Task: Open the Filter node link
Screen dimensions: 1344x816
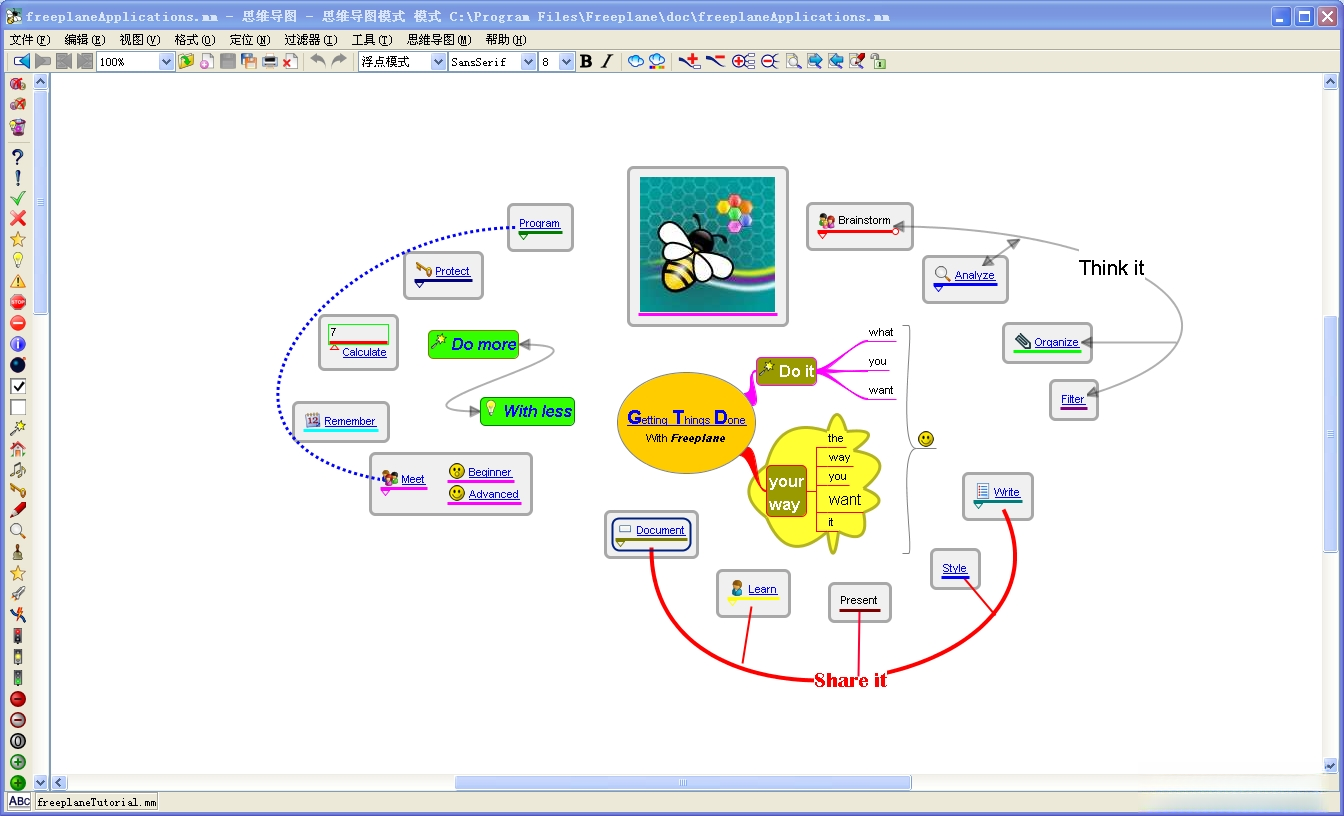Action: (1073, 400)
